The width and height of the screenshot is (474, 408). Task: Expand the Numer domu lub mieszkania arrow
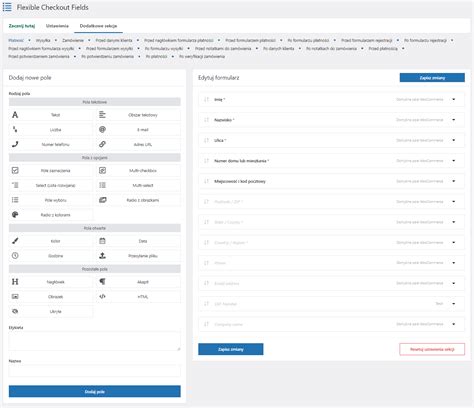pos(454,161)
